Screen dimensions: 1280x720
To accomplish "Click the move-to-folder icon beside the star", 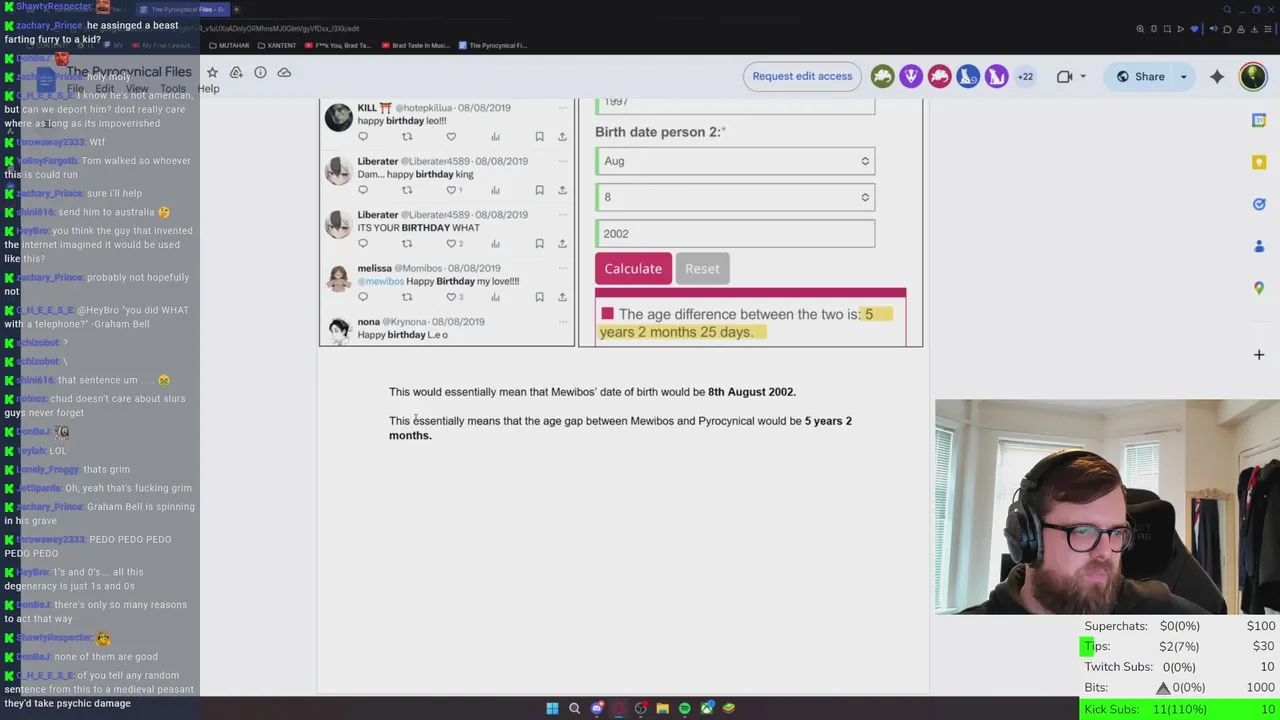I will [x=236, y=73].
